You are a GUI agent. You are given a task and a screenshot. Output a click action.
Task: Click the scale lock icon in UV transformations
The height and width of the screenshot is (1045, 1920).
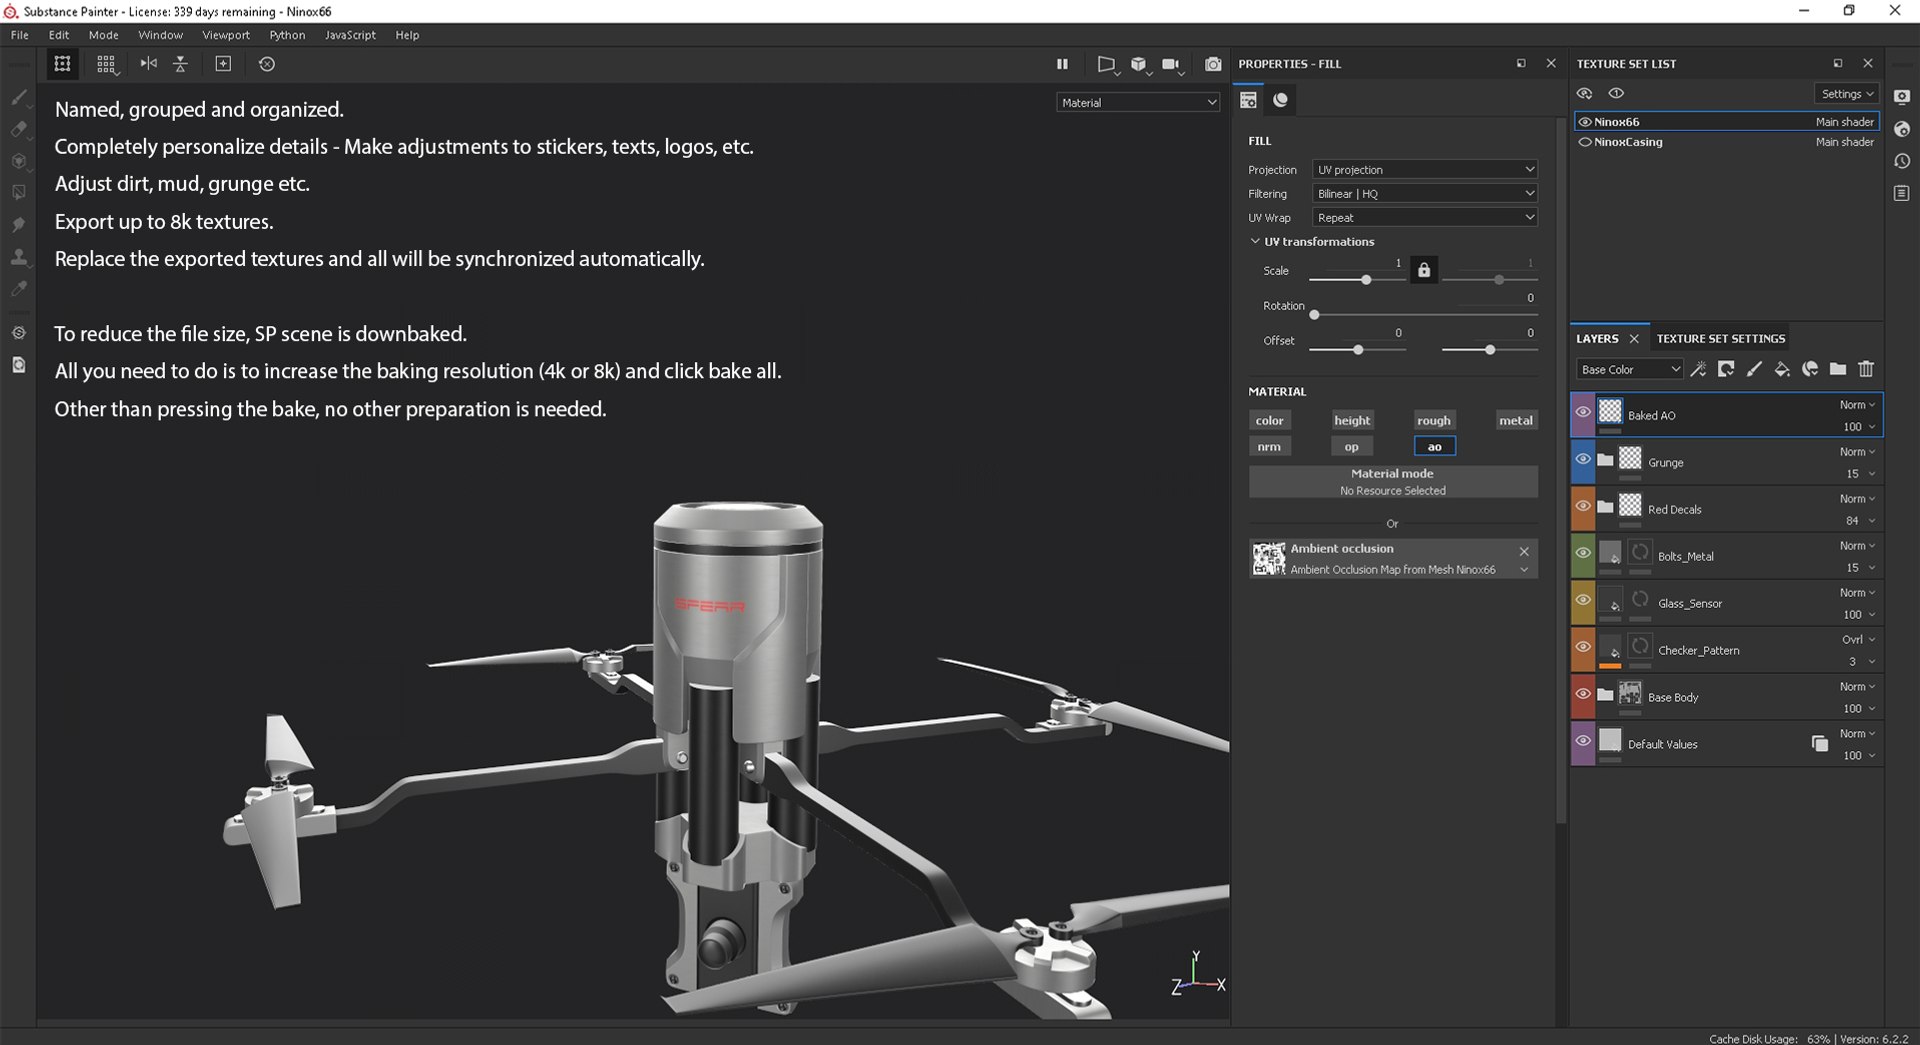(x=1424, y=270)
